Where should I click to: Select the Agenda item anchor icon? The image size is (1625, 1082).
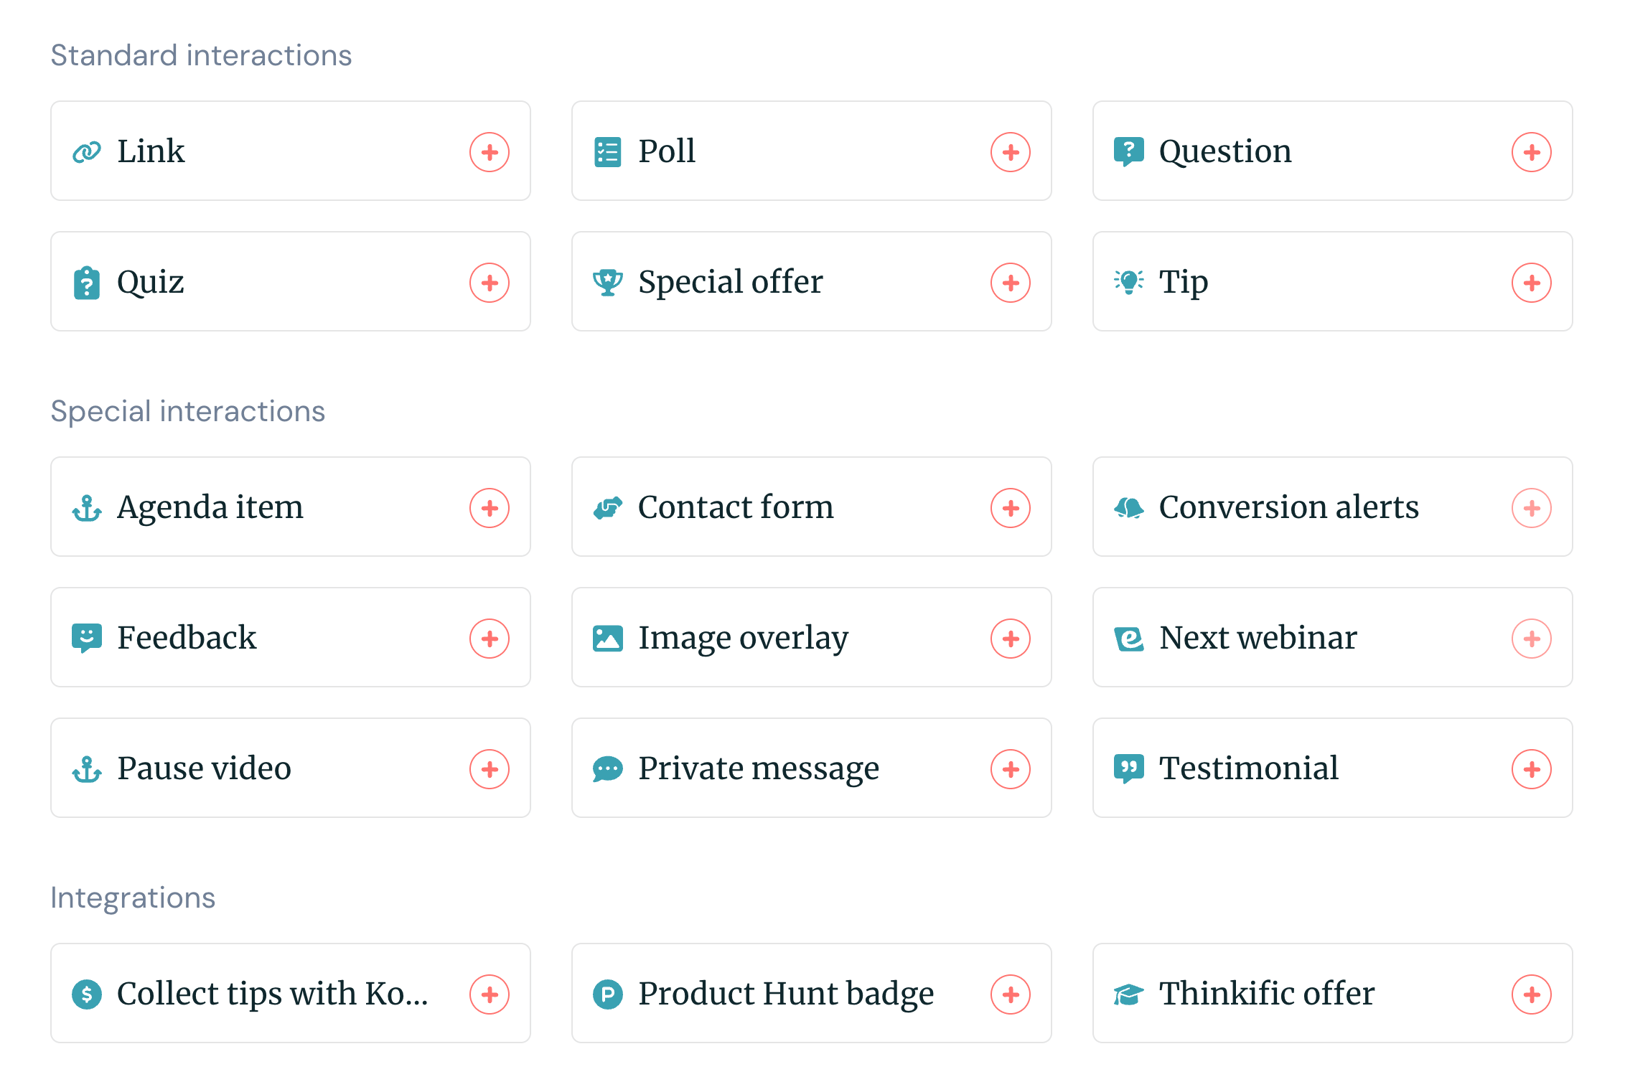click(88, 507)
